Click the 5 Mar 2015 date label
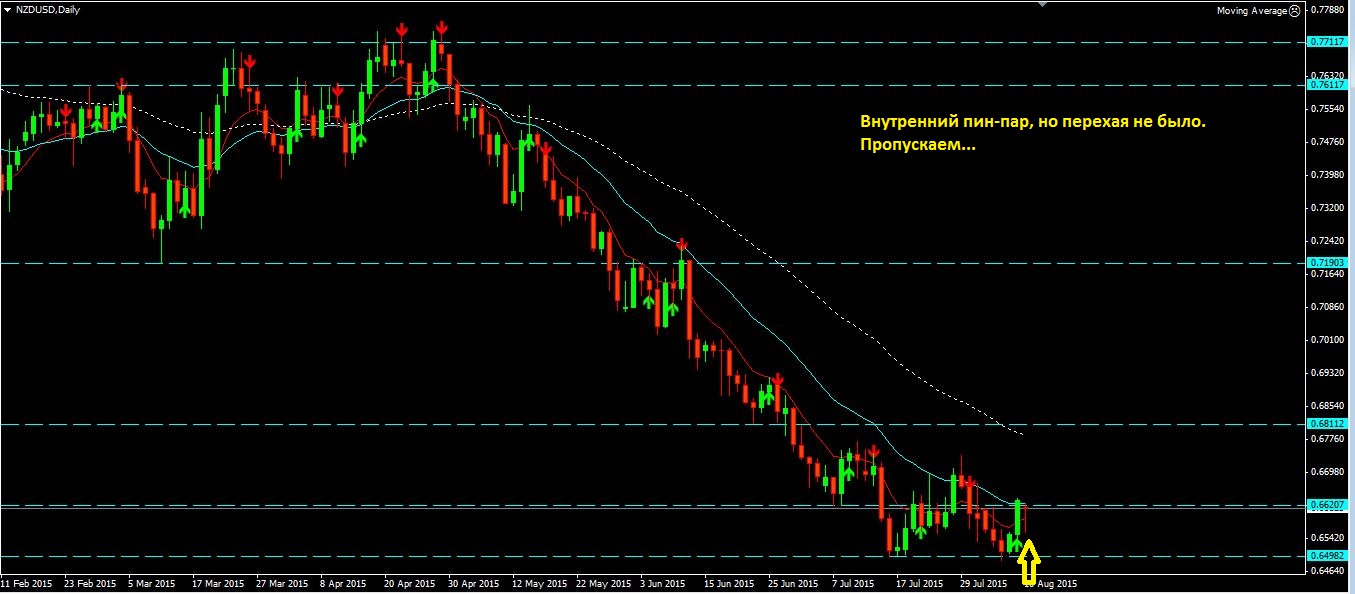1355x594 pixels. tap(154, 583)
